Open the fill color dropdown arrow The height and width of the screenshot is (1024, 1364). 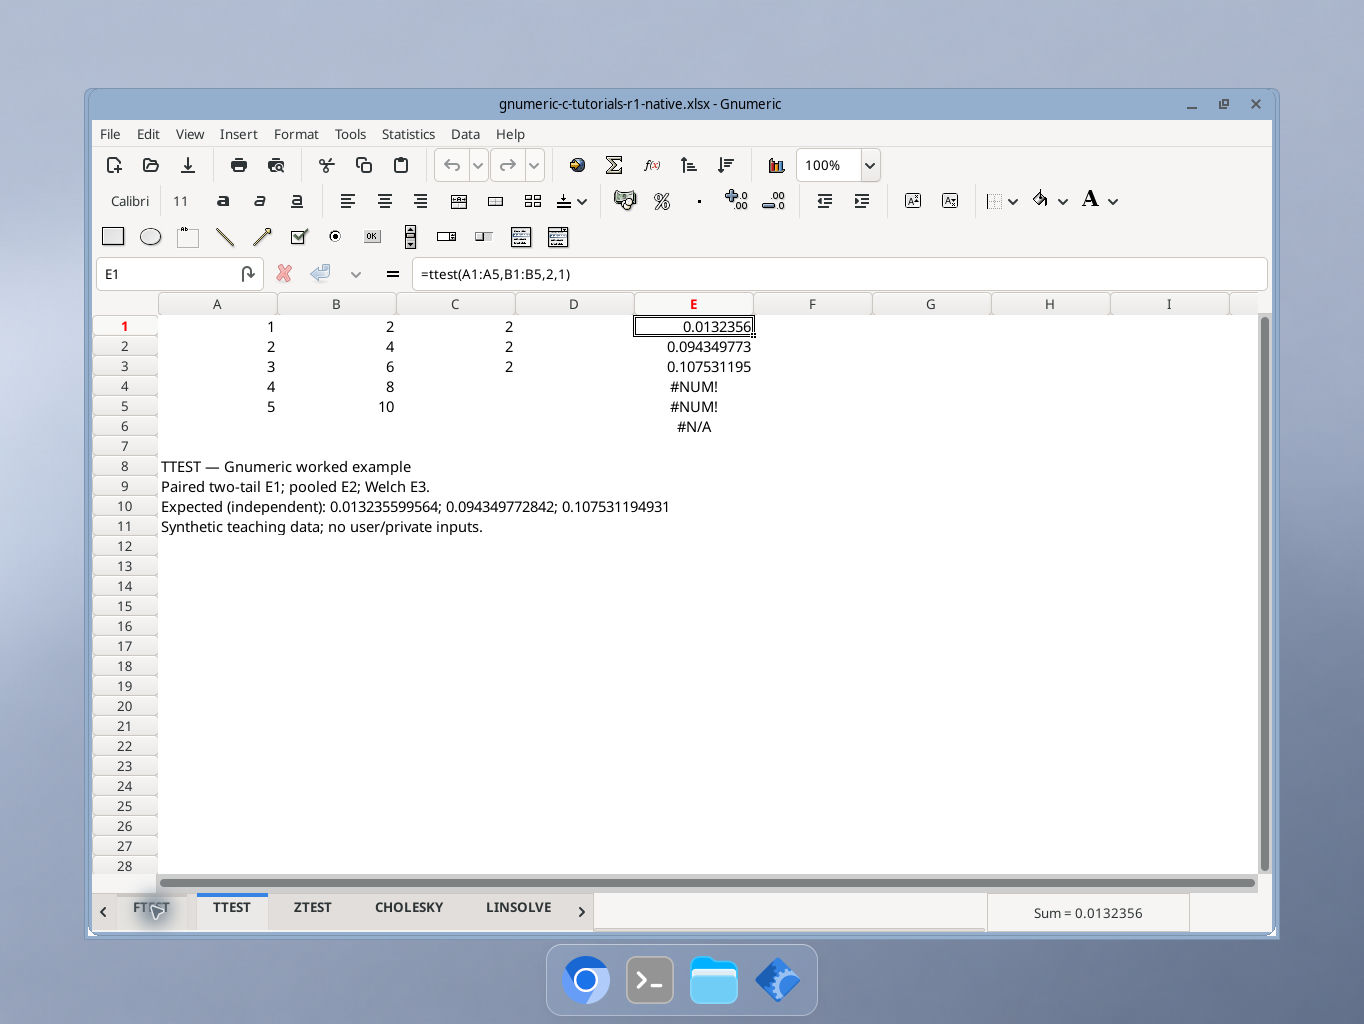click(x=1063, y=201)
